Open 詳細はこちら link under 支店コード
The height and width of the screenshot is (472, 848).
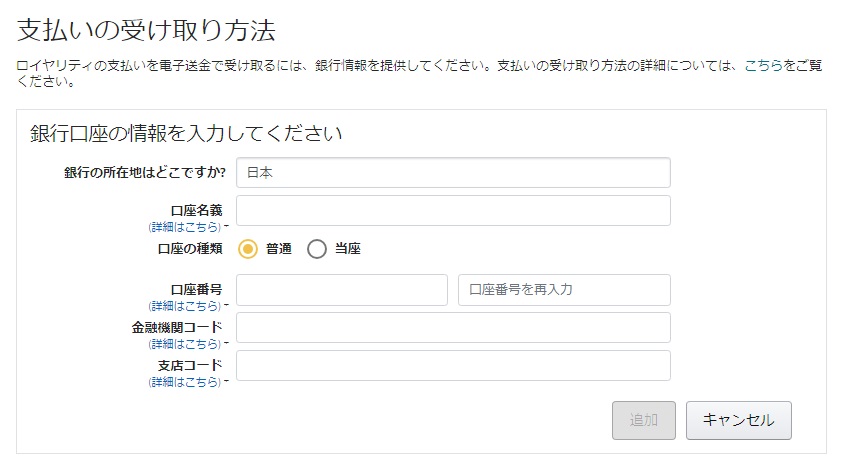coord(185,382)
